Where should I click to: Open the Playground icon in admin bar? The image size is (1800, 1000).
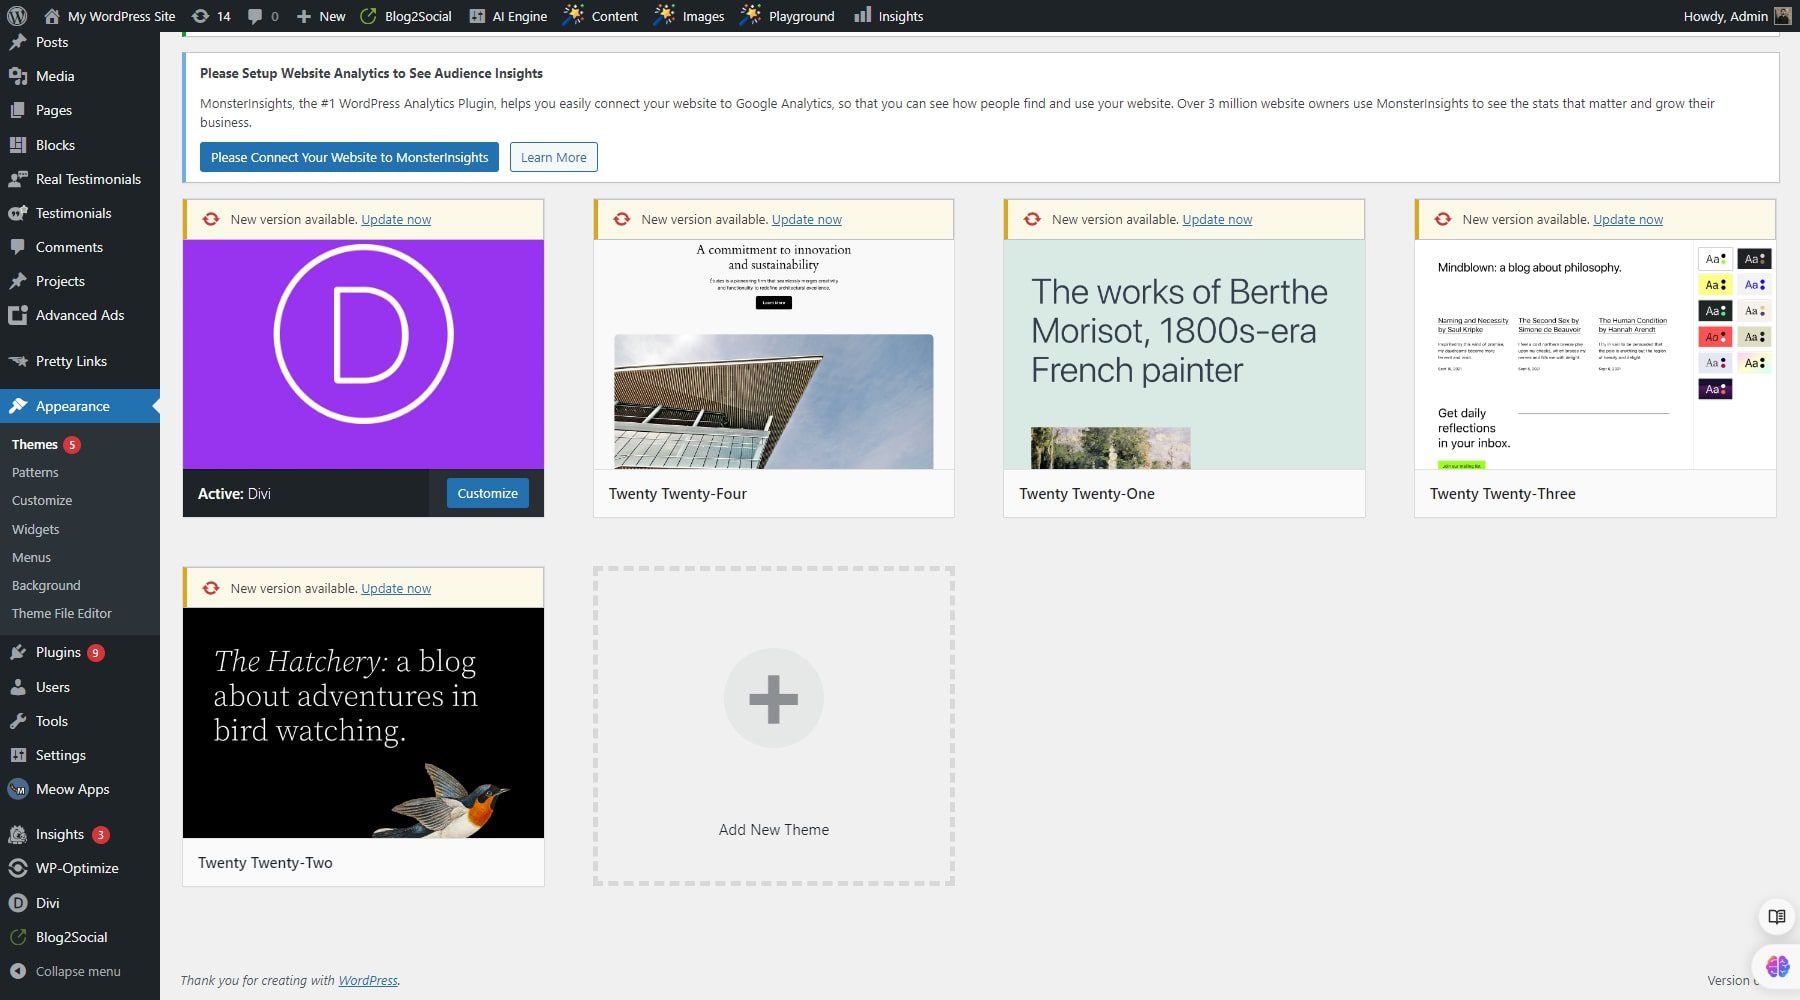coord(748,15)
